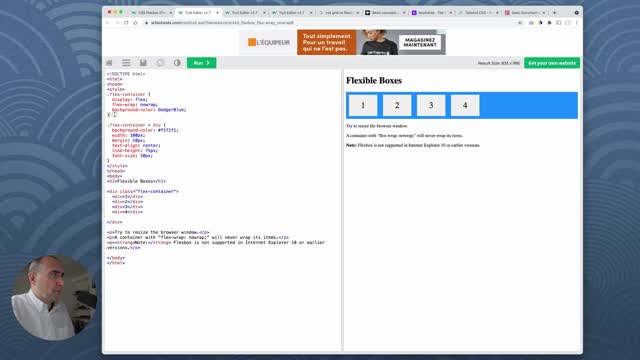This screenshot has height=360, width=640.
Task: Click flex box number 2 in result pane
Action: click(x=397, y=105)
